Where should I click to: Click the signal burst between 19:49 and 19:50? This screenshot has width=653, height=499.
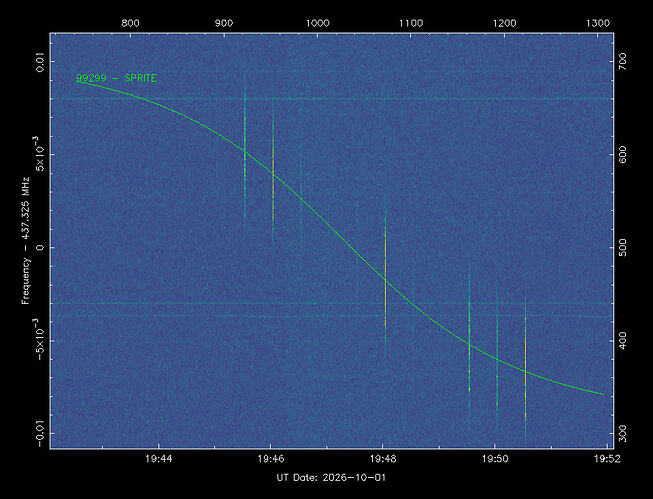point(469,348)
